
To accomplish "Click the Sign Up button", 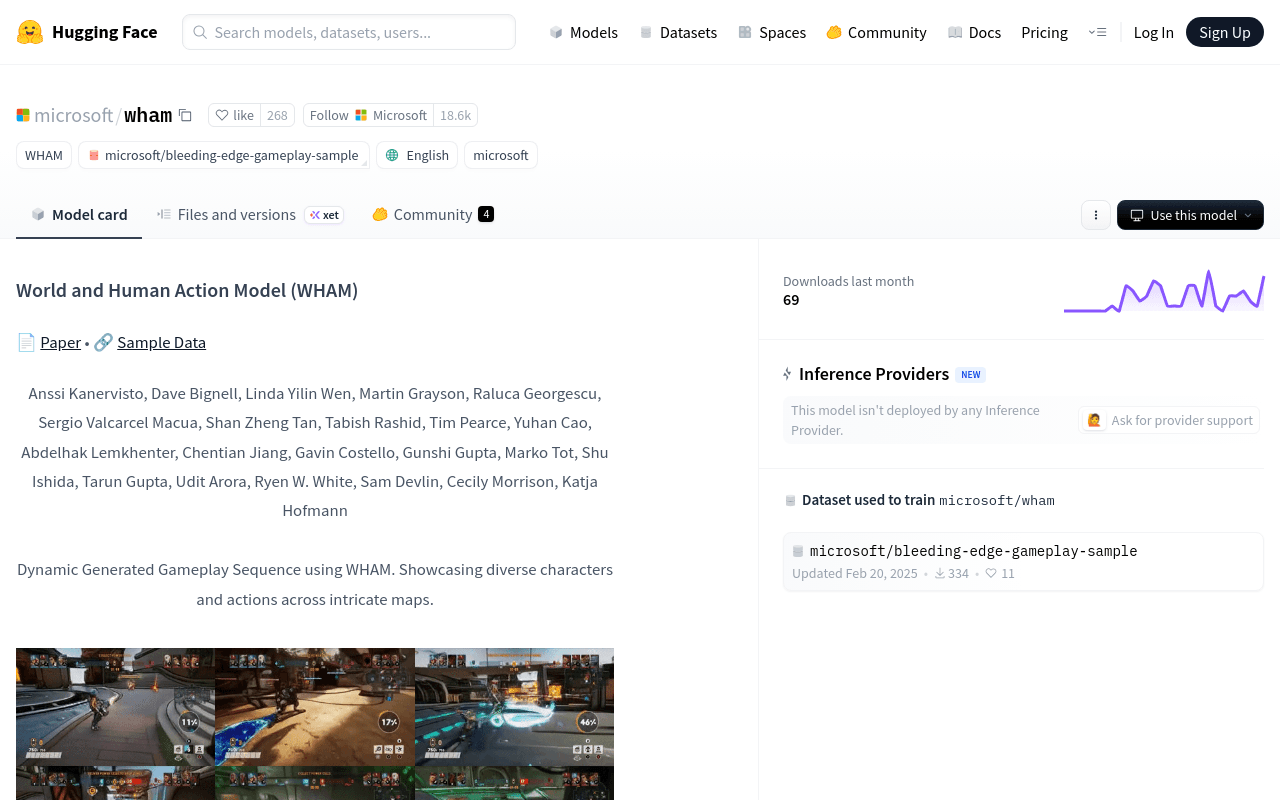I will coord(1225,32).
